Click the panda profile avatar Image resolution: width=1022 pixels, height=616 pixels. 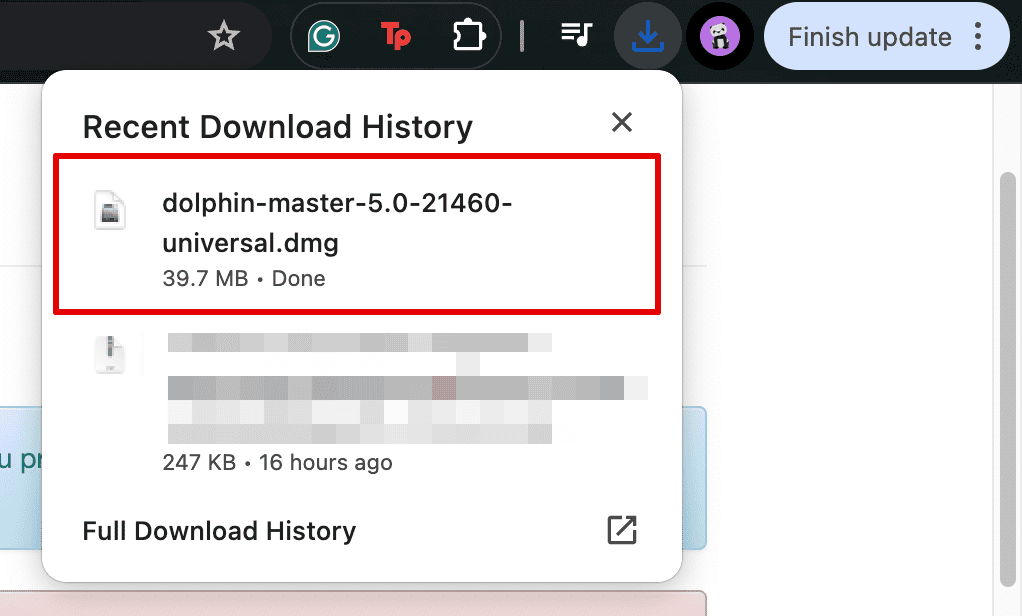(720, 36)
